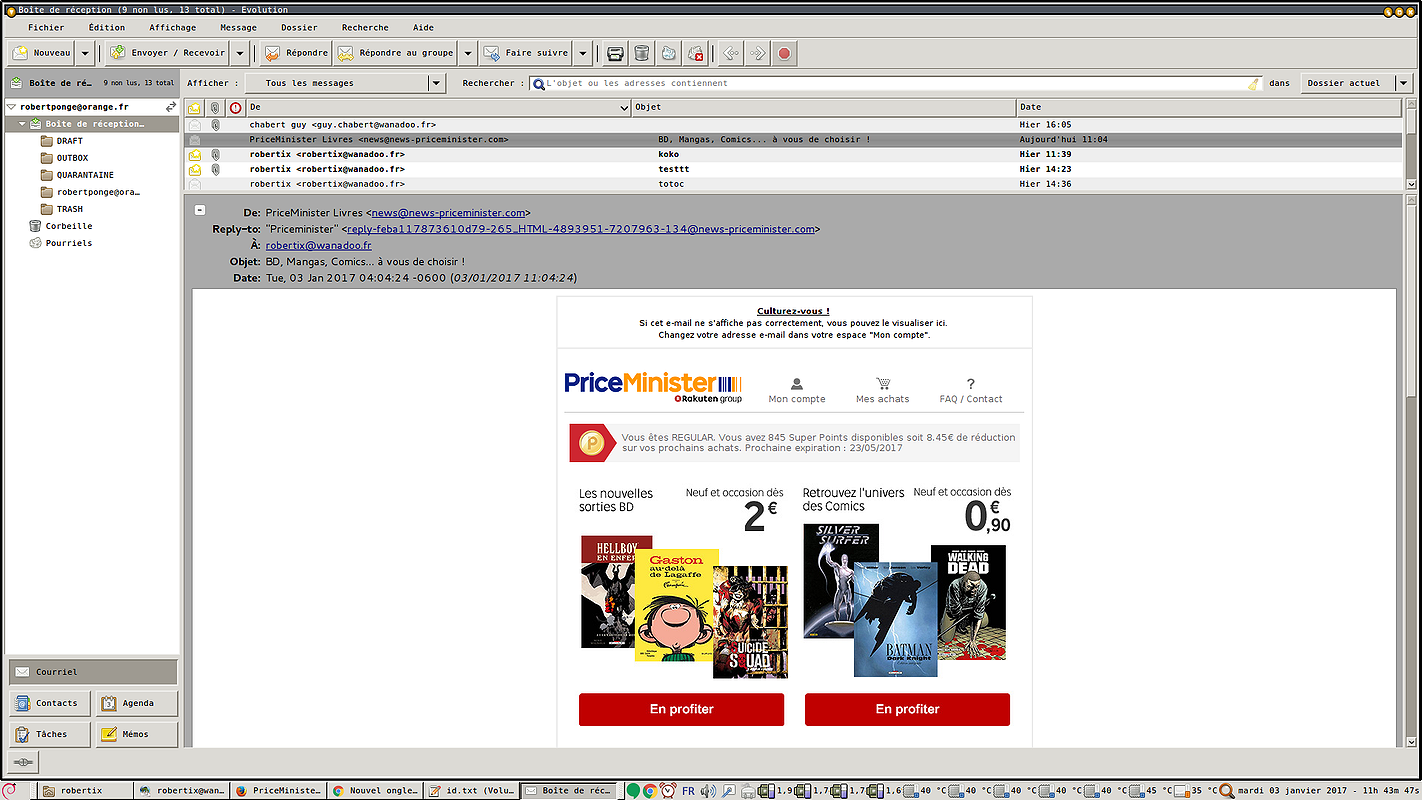Sort by attachment paperclip column header
Image resolution: width=1422 pixels, height=800 pixels.
click(x=214, y=107)
